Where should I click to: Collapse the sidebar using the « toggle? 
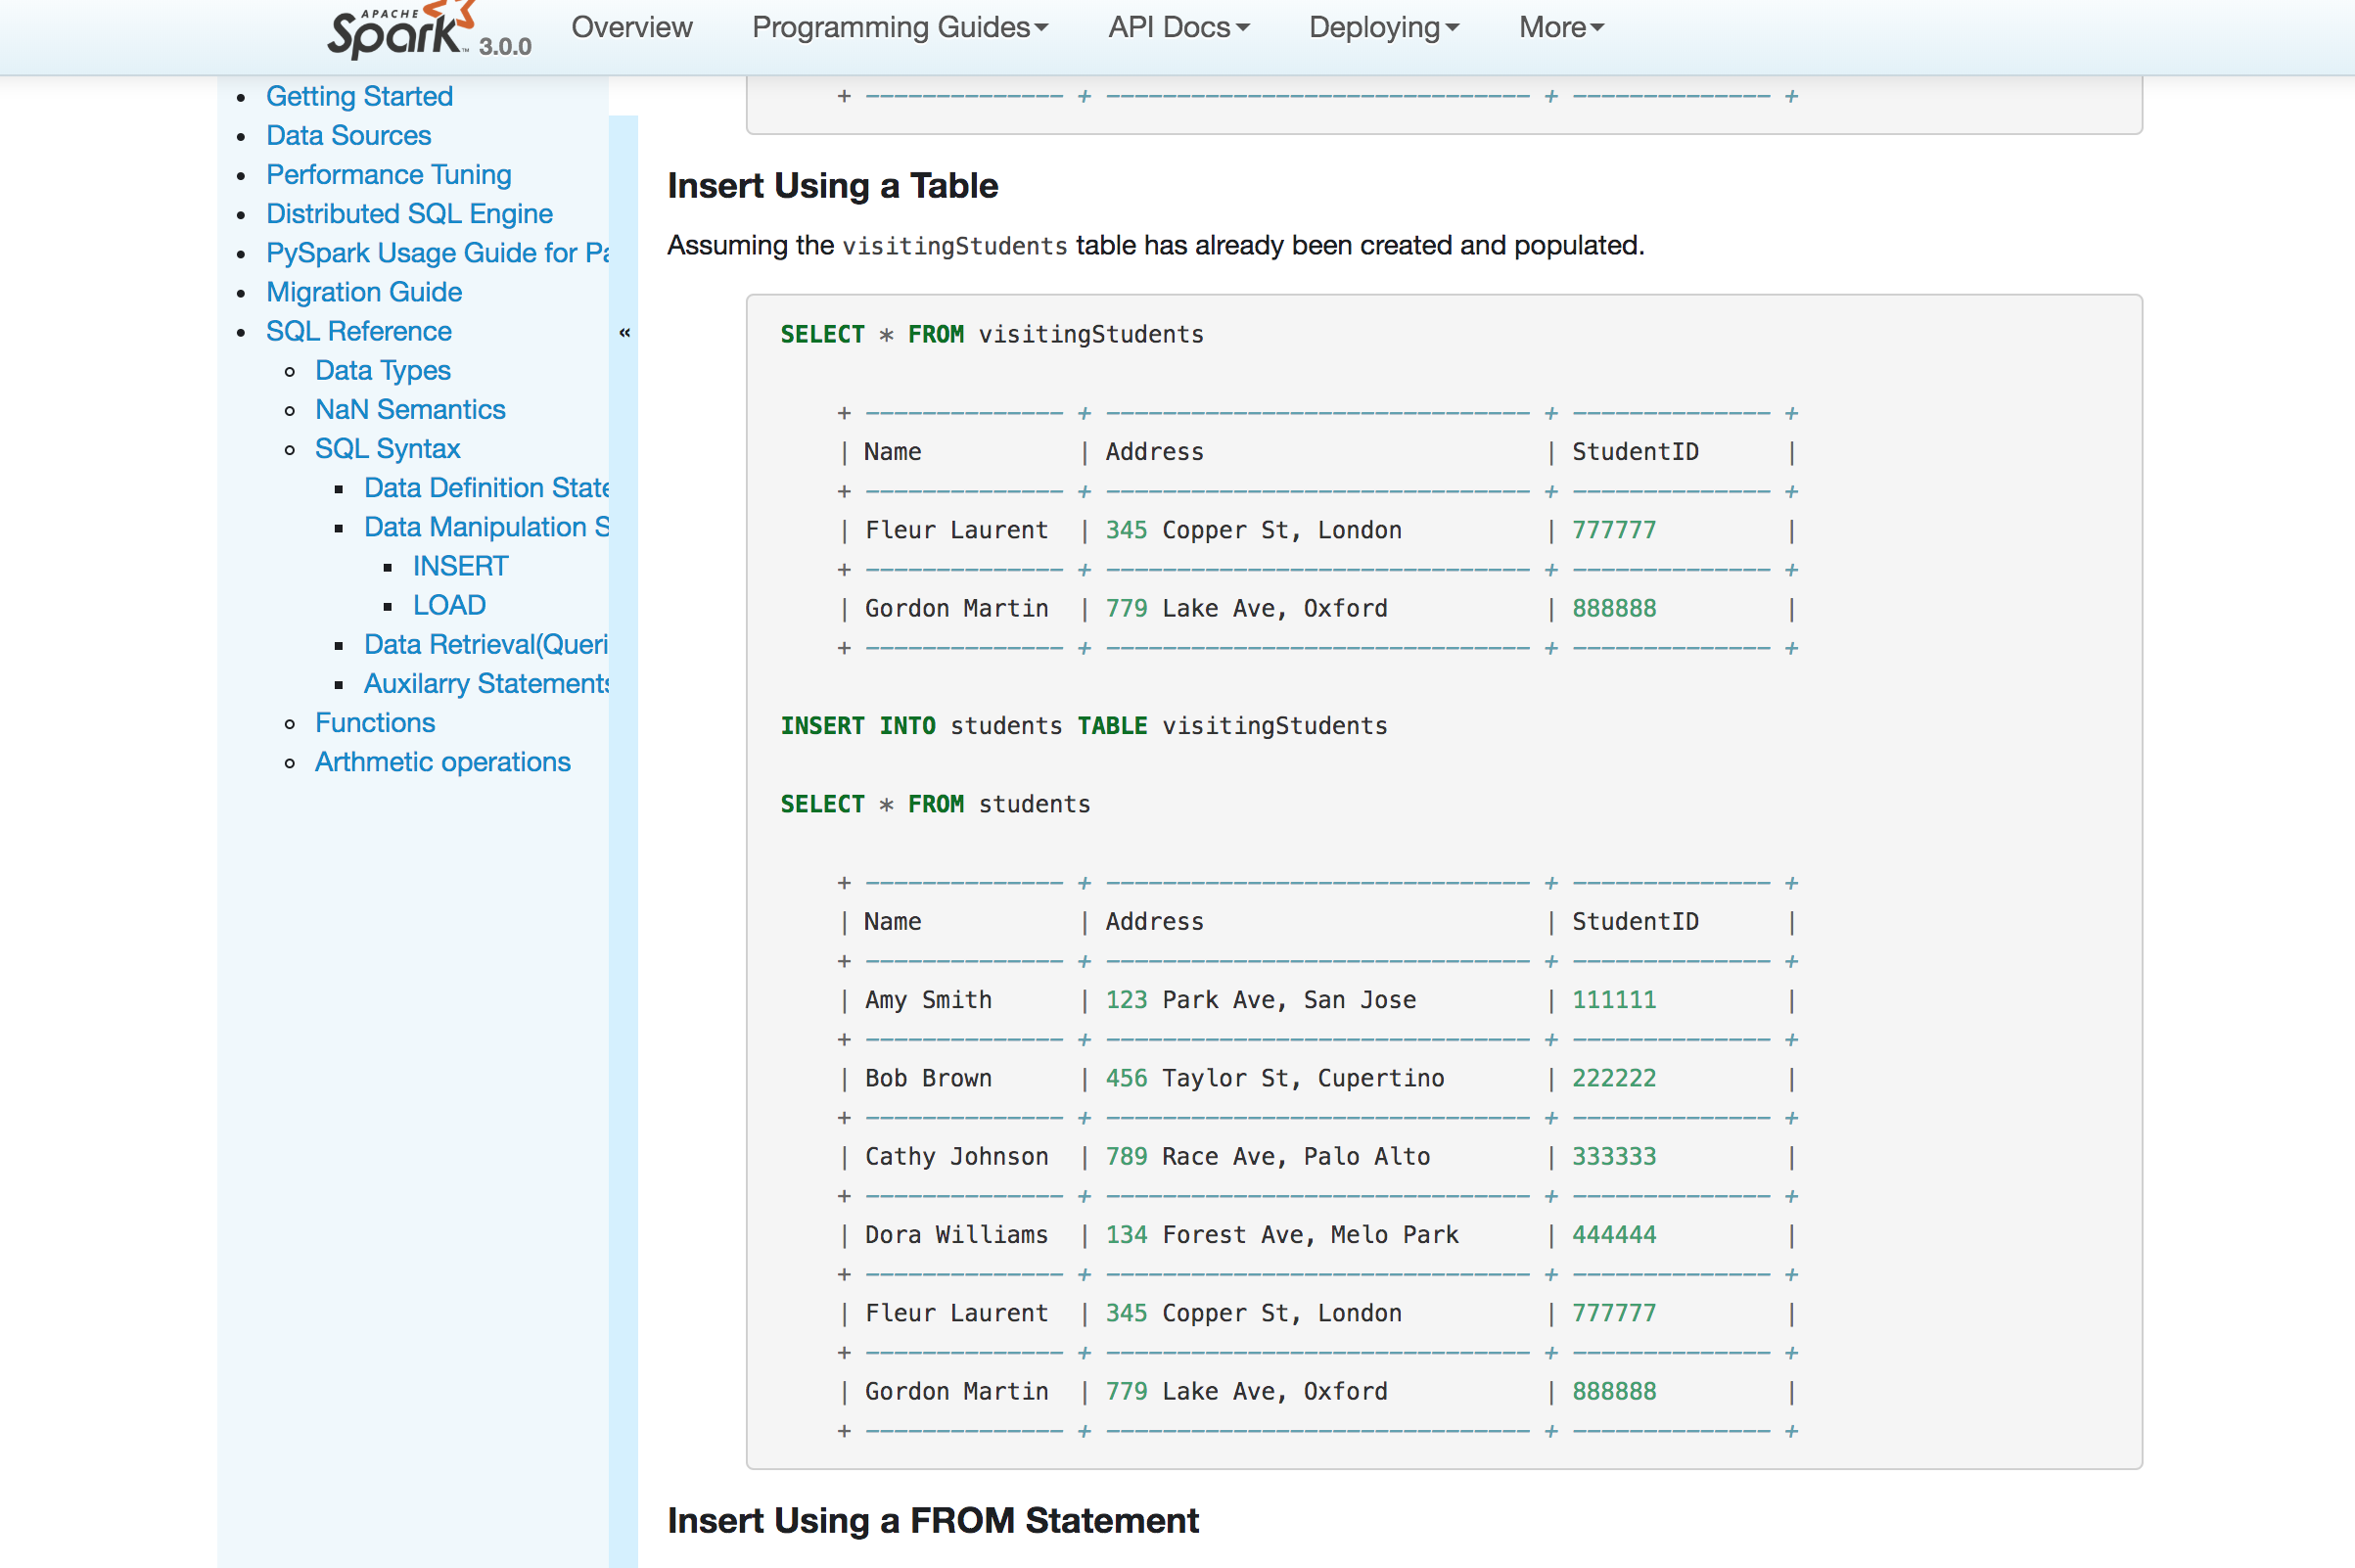[624, 332]
